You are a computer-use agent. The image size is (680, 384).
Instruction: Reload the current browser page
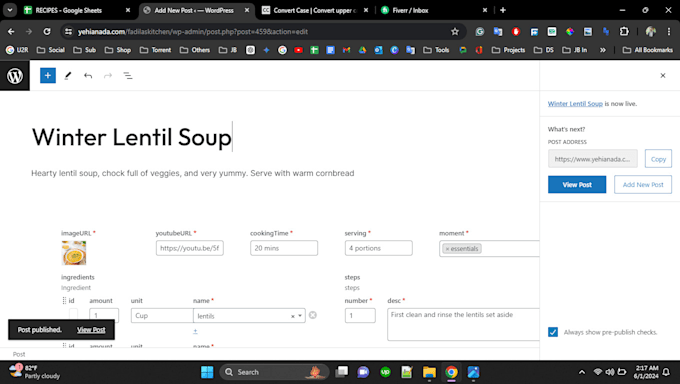tap(47, 31)
